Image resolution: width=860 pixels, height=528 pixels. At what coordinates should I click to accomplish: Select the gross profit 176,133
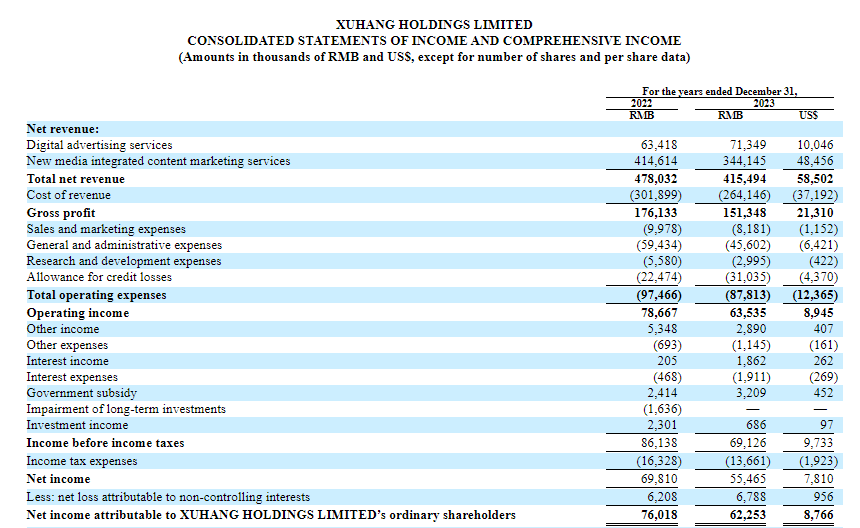click(655, 213)
